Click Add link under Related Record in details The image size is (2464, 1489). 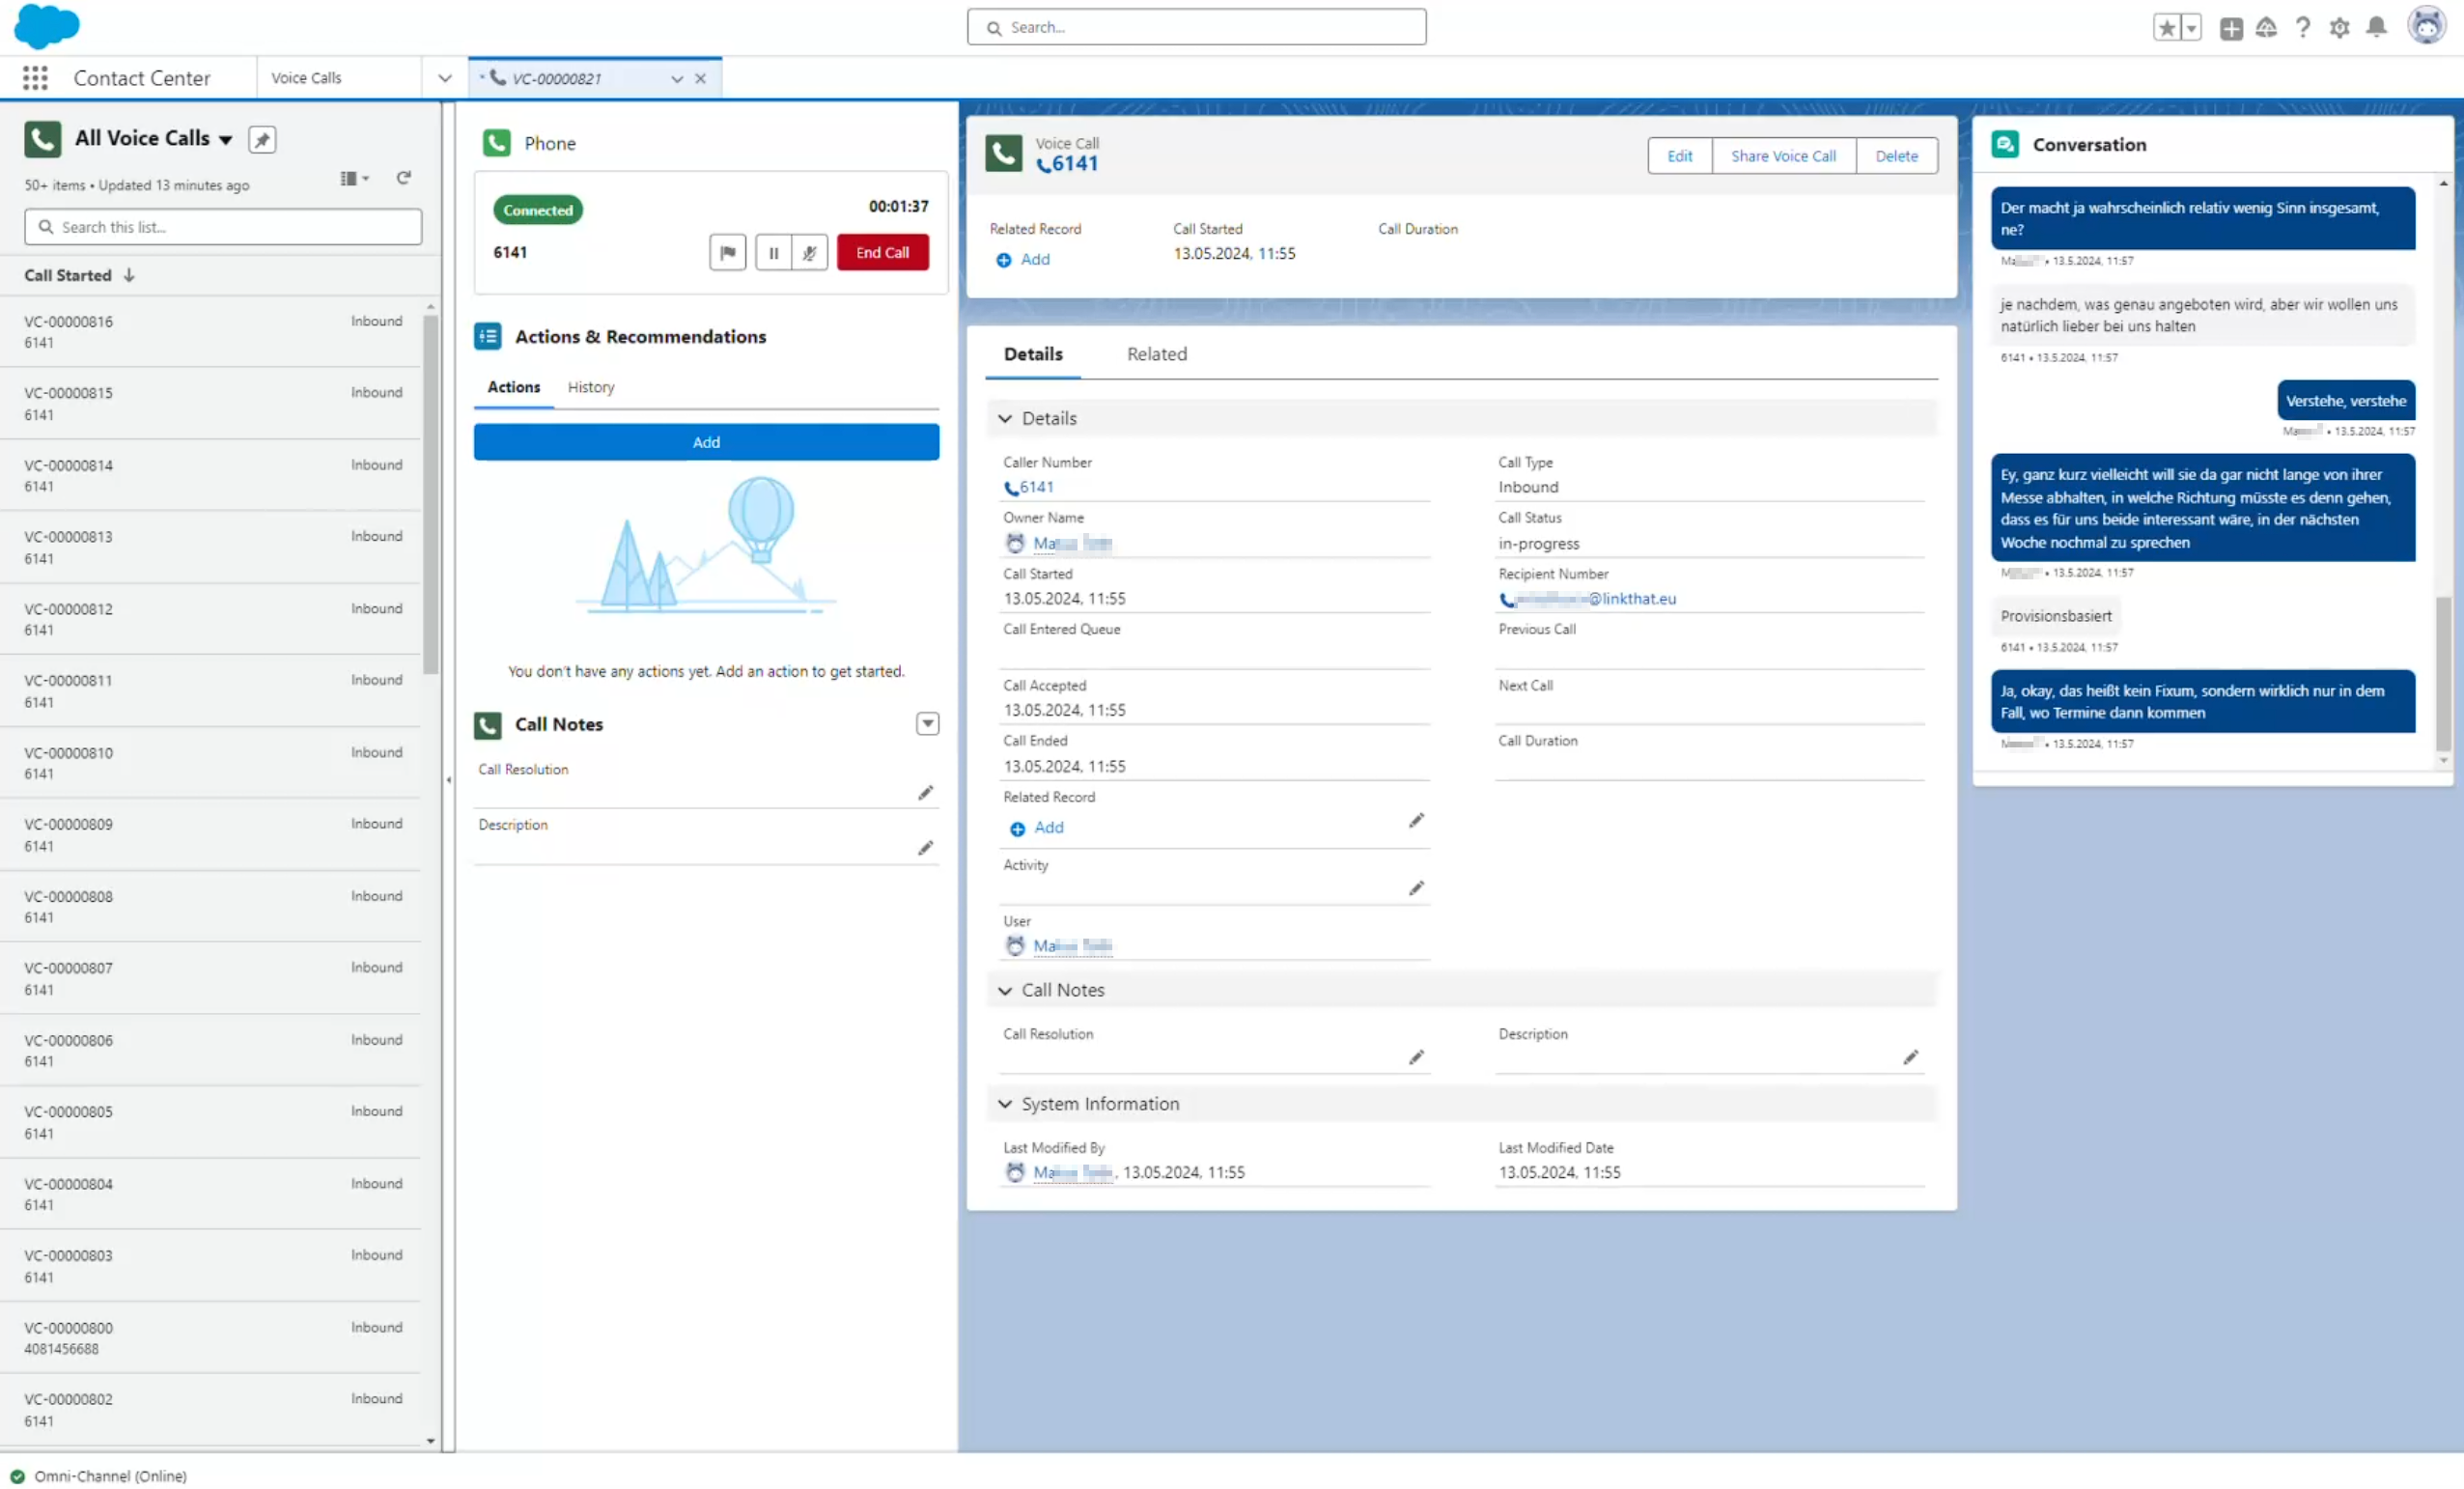[x=1048, y=827]
